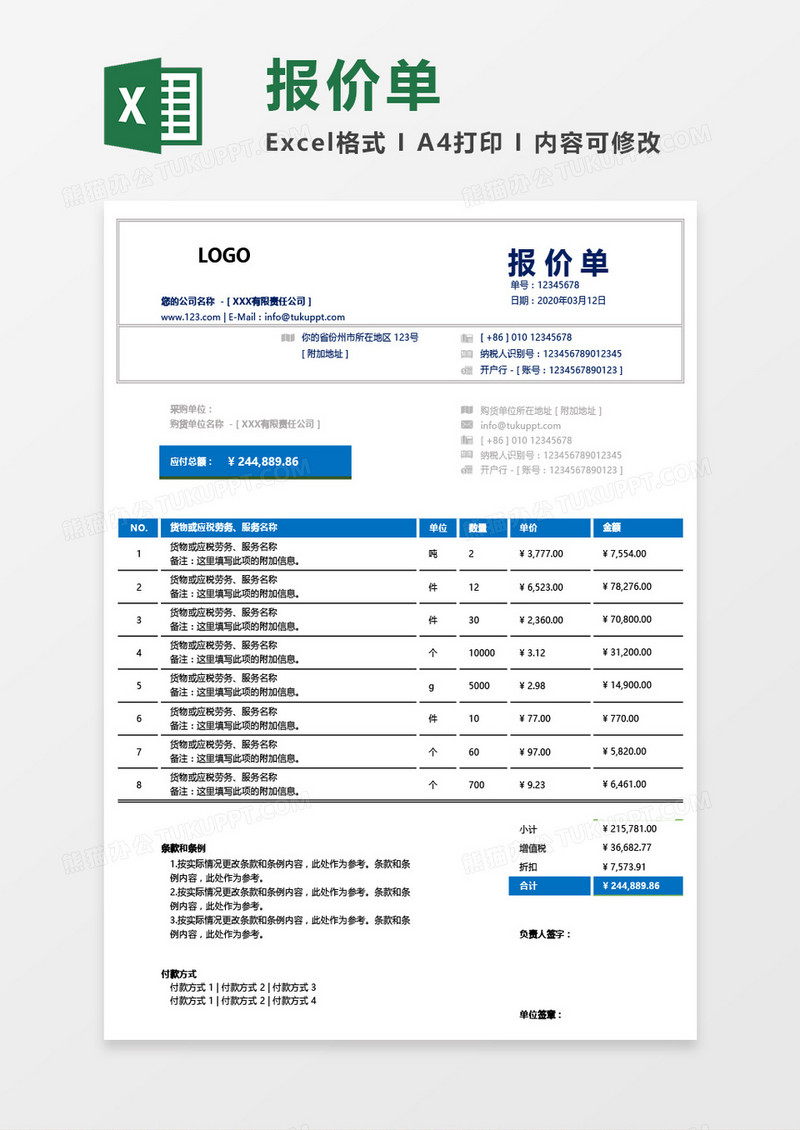
Task: Click amount ¥ 78,276.00
Action: point(627,587)
